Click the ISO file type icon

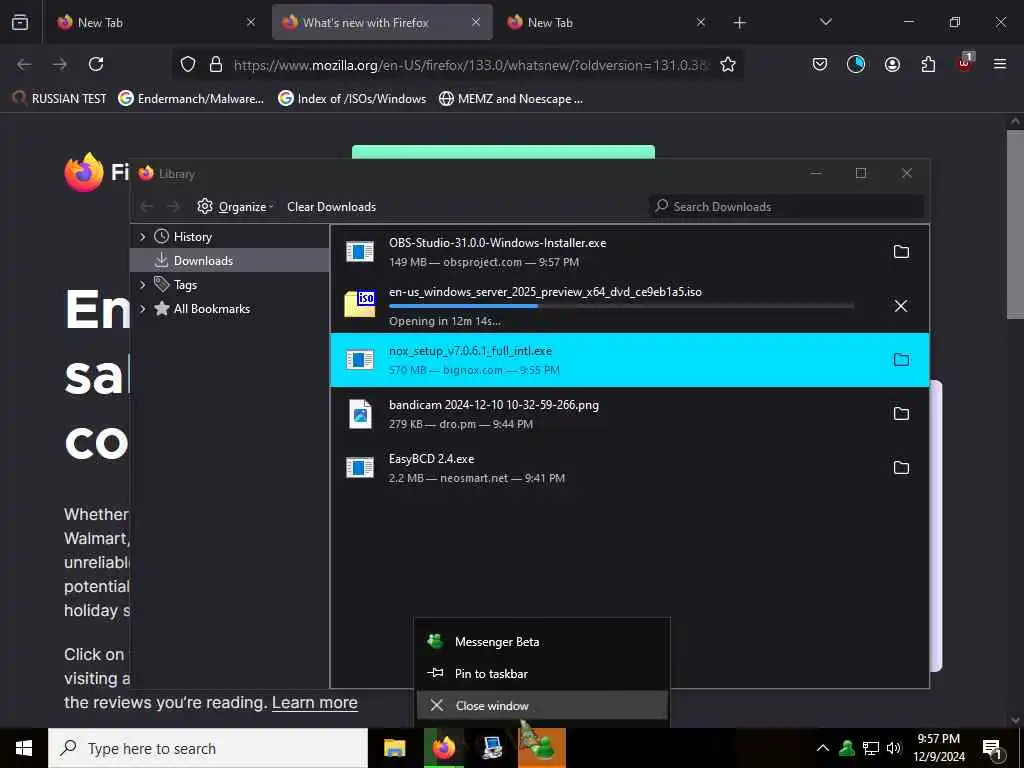360,304
